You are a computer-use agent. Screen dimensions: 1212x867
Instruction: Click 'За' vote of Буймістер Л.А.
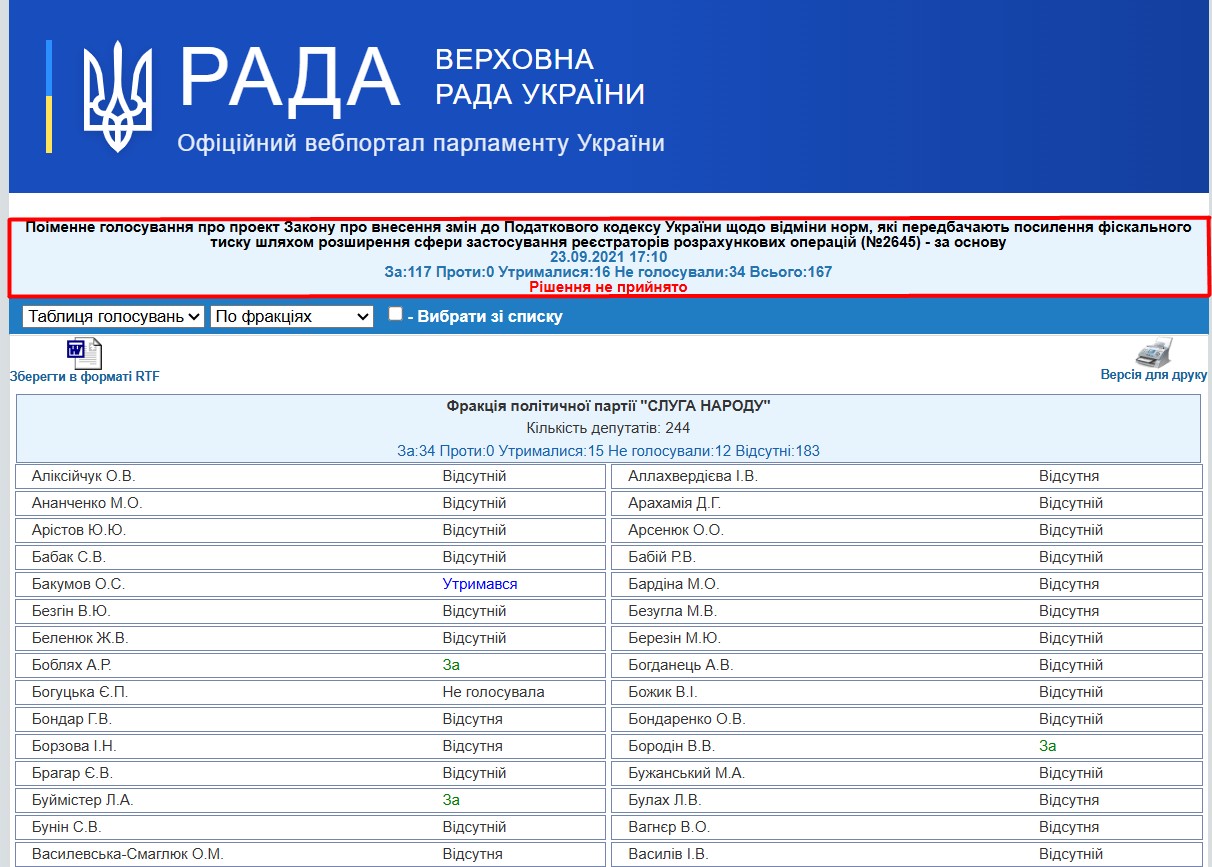451,800
